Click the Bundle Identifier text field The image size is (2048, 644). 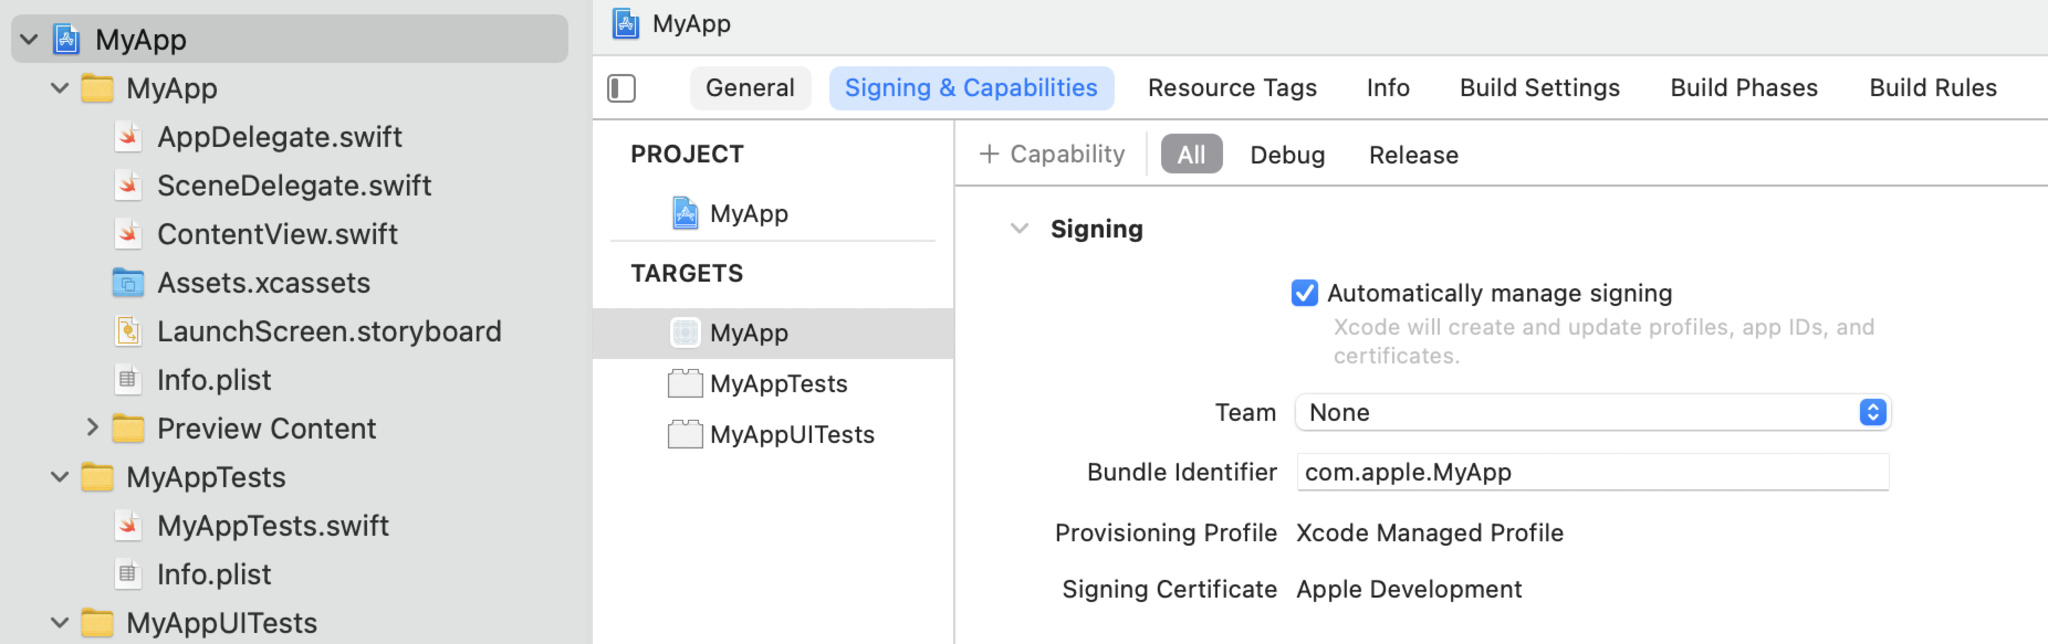[1592, 472]
